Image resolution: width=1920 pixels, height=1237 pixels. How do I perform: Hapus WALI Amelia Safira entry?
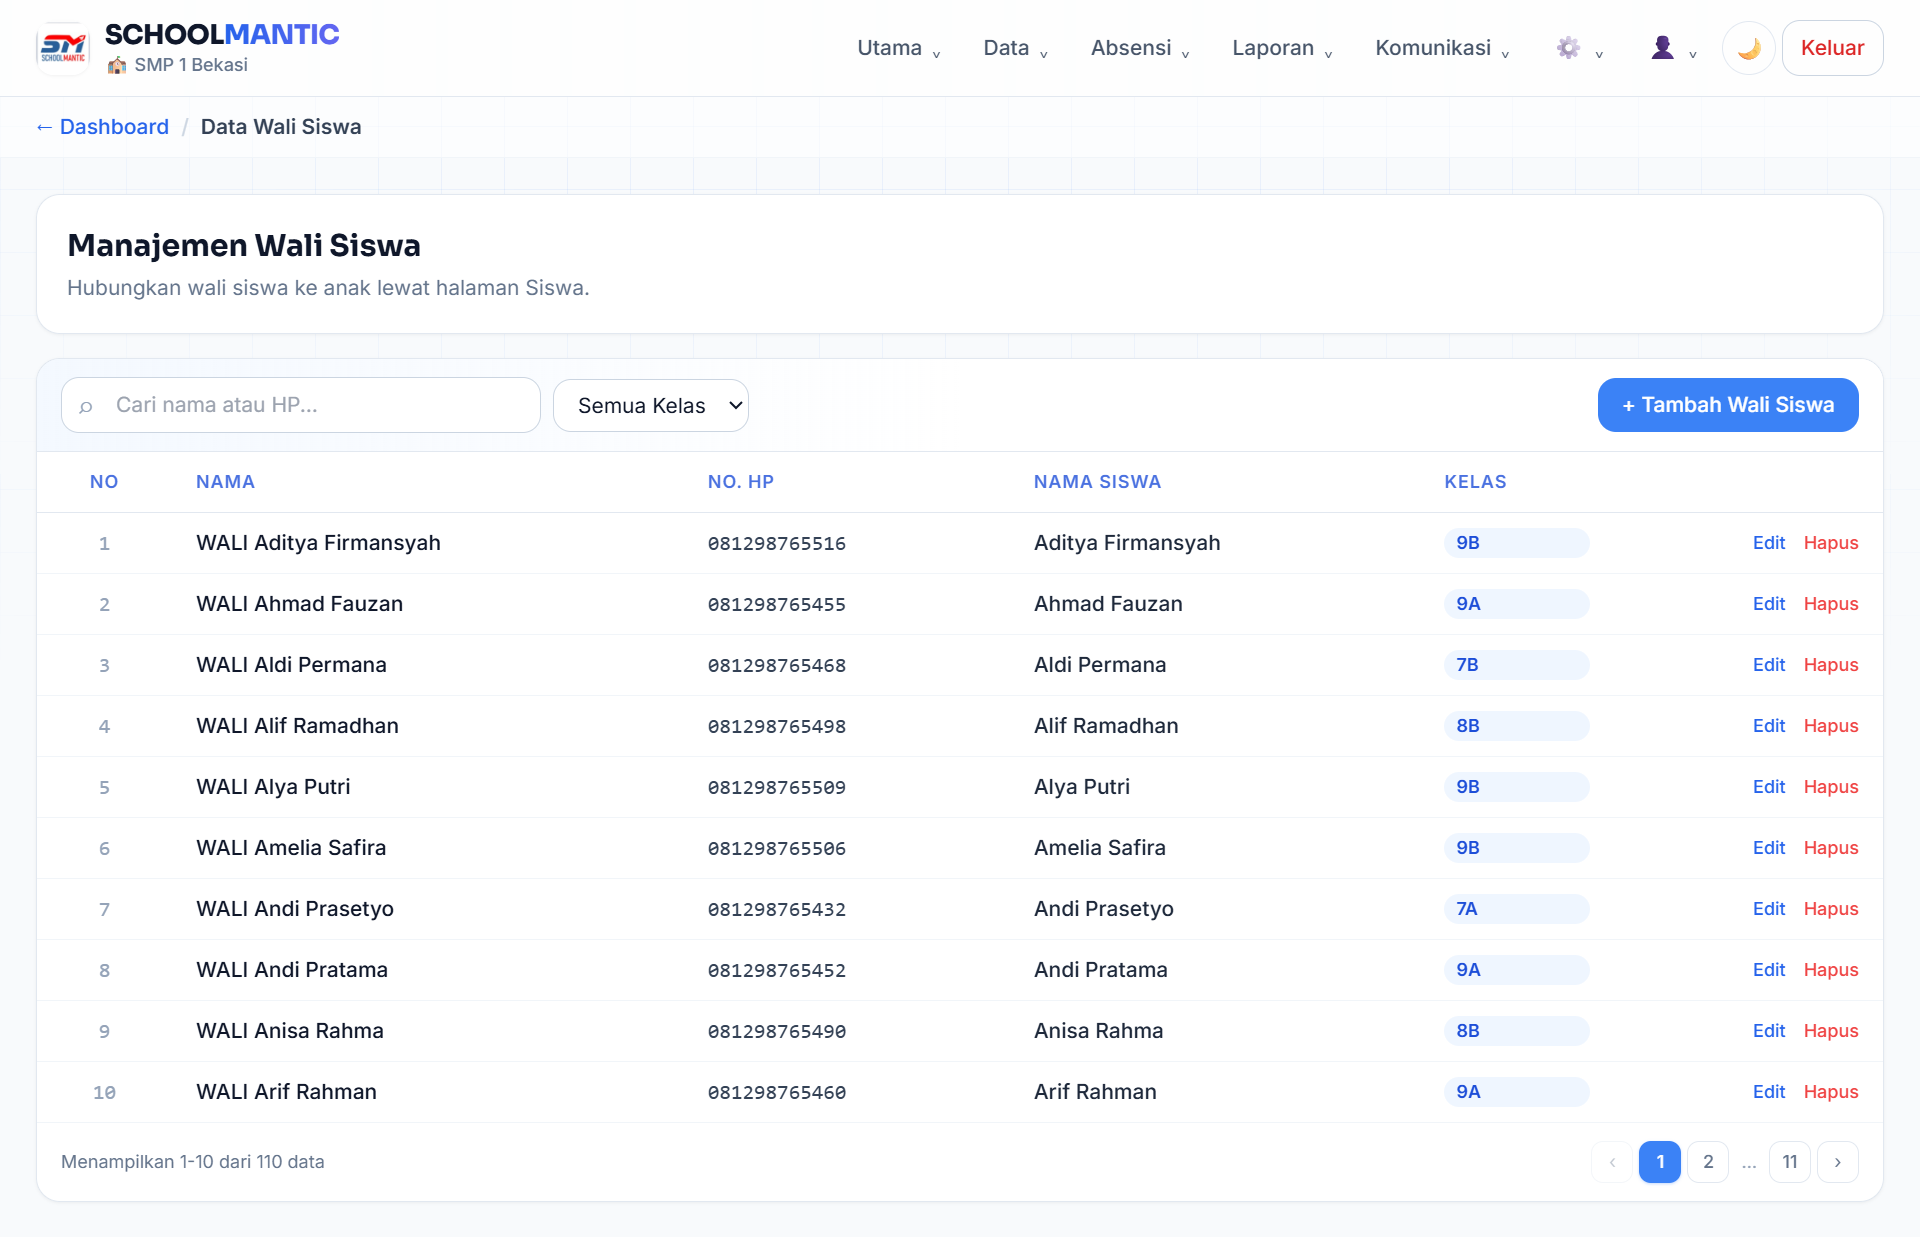(x=1830, y=848)
